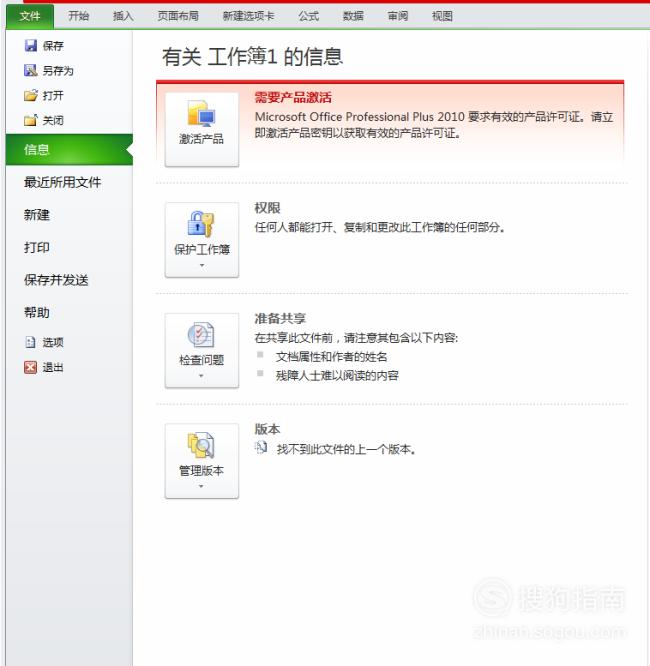Expand the 检查问题 dropdown arrow
Viewport: 650px width, 666px height.
pos(201,376)
